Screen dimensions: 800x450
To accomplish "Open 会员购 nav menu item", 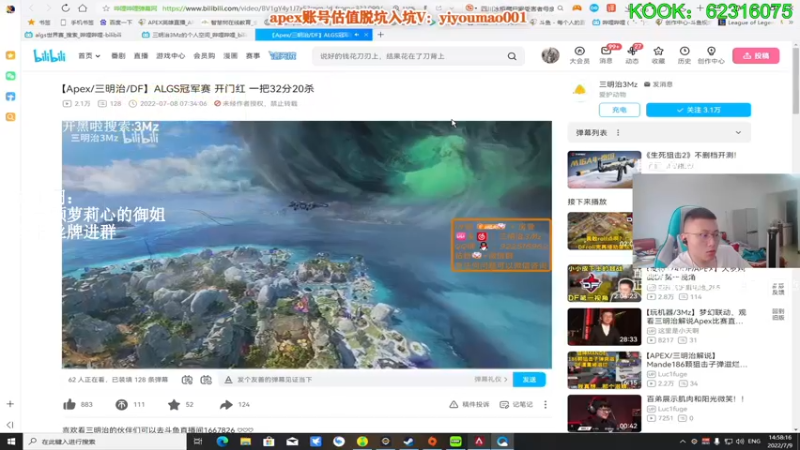I will pyautogui.click(x=204, y=56).
